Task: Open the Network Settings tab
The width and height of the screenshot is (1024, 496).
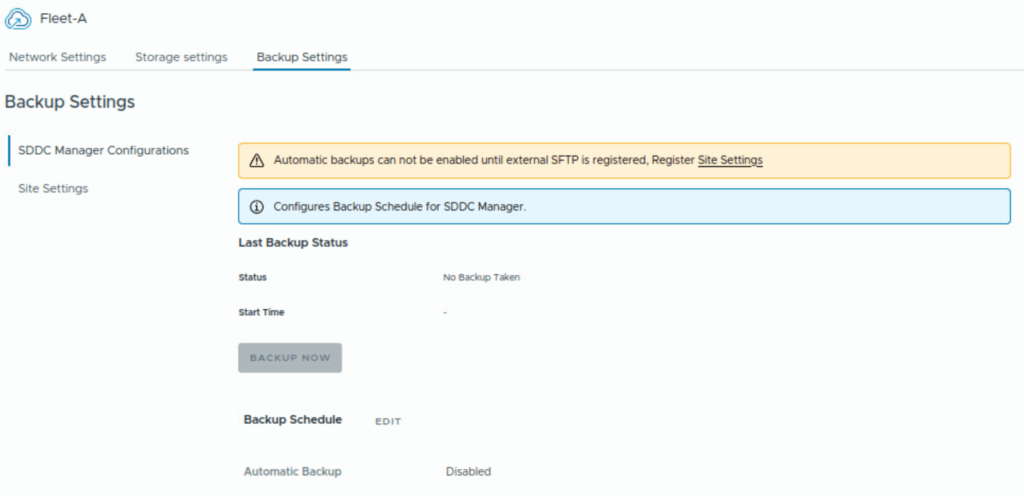Action: 57,57
